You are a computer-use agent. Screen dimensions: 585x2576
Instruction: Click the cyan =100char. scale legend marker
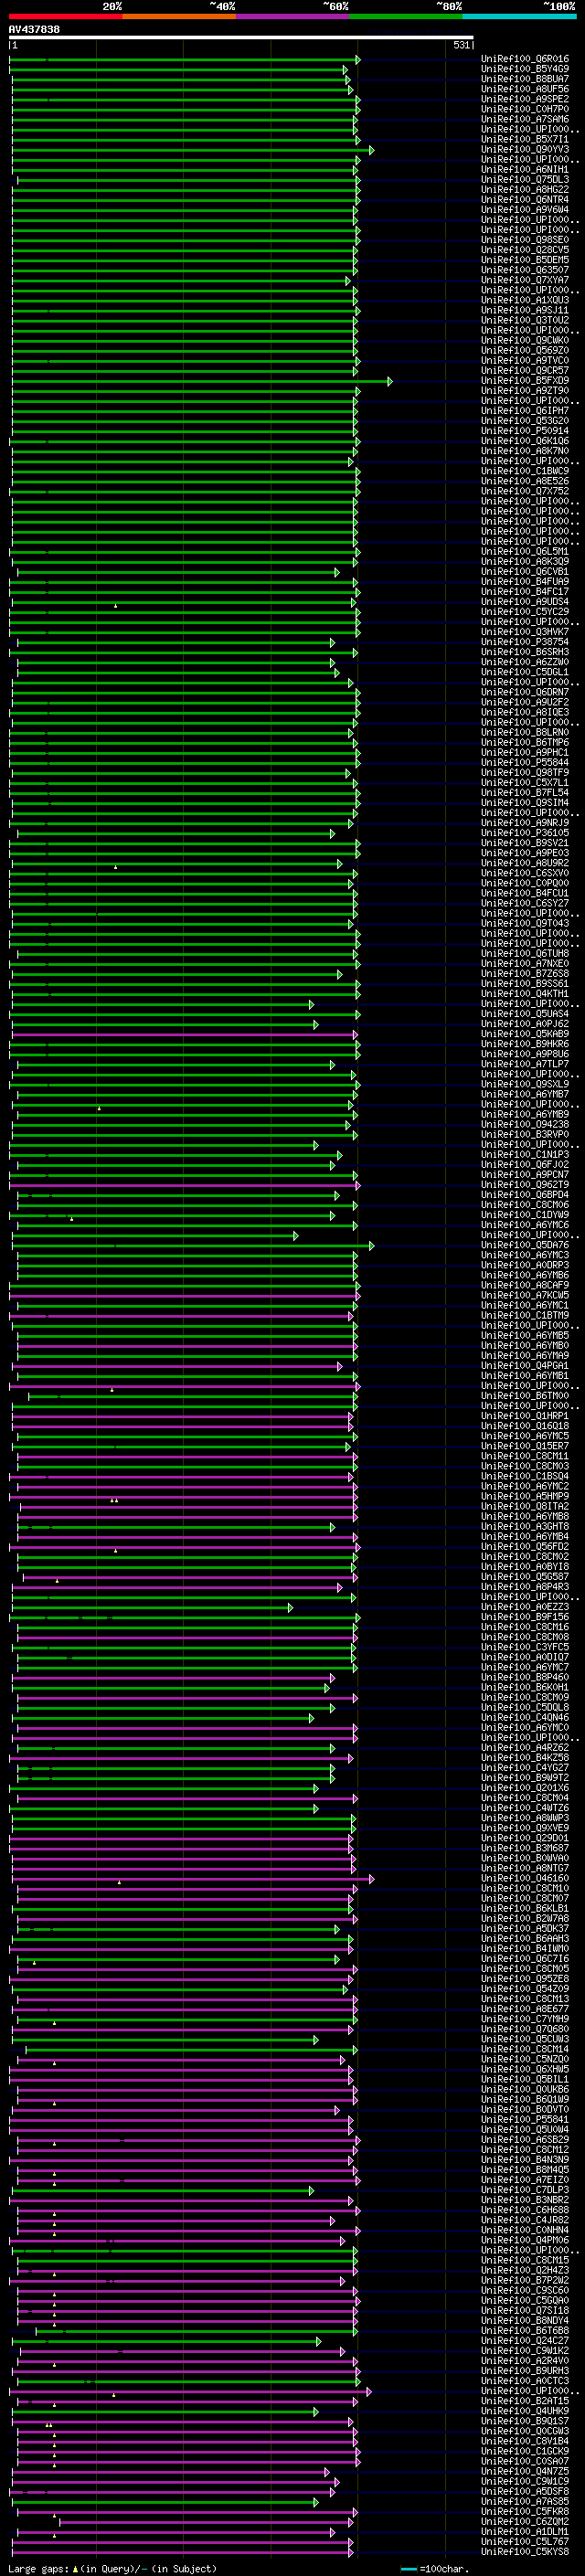pos(410,2569)
